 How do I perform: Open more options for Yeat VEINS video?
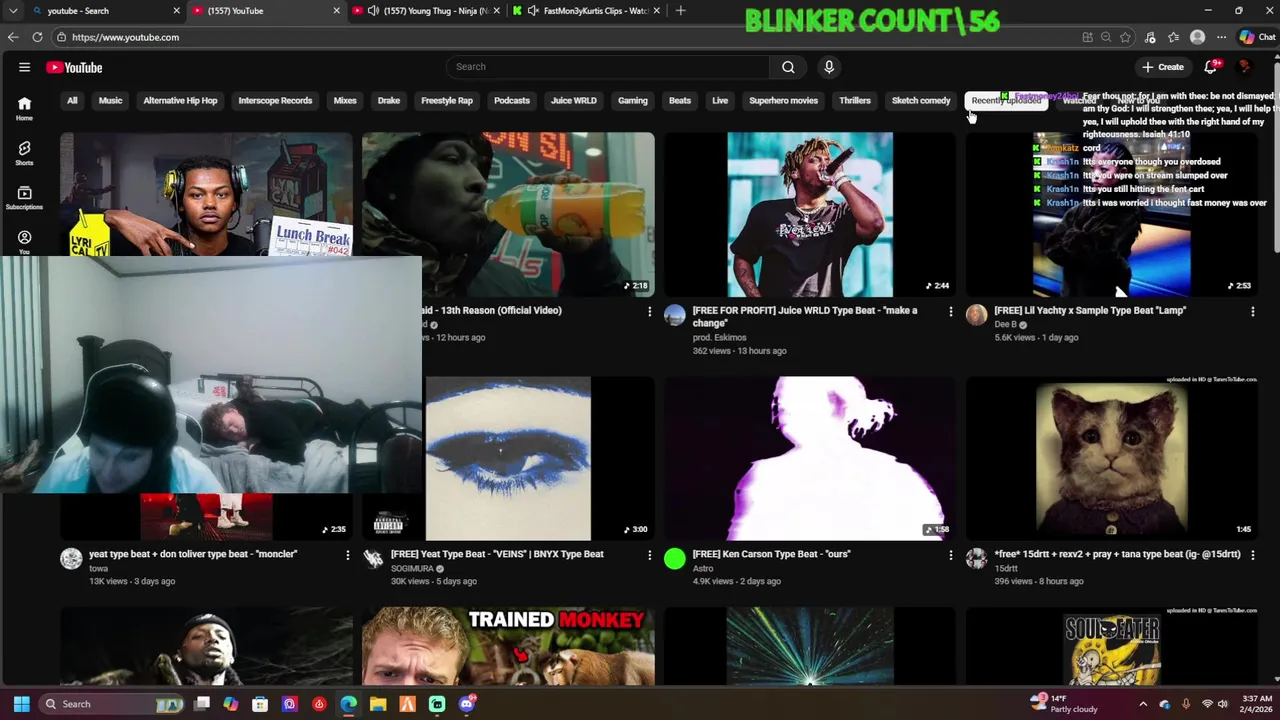point(649,555)
